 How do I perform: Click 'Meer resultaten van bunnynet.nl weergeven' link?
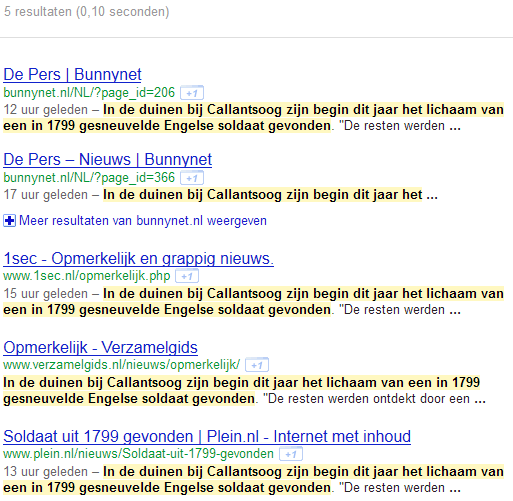[143, 221]
